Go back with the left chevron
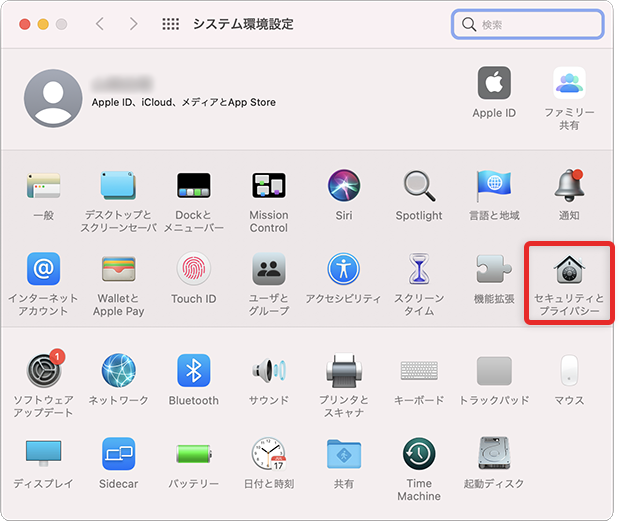620x521 pixels. [100, 24]
